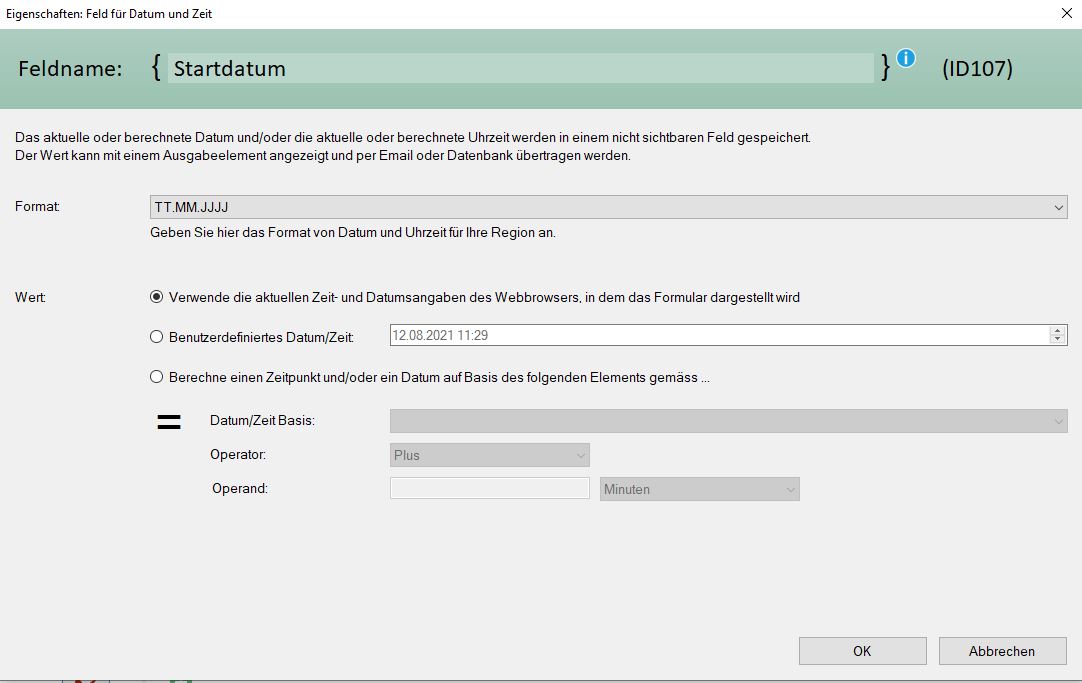Select the option to use current browser date
1082x683 pixels.
pyautogui.click(x=156, y=297)
